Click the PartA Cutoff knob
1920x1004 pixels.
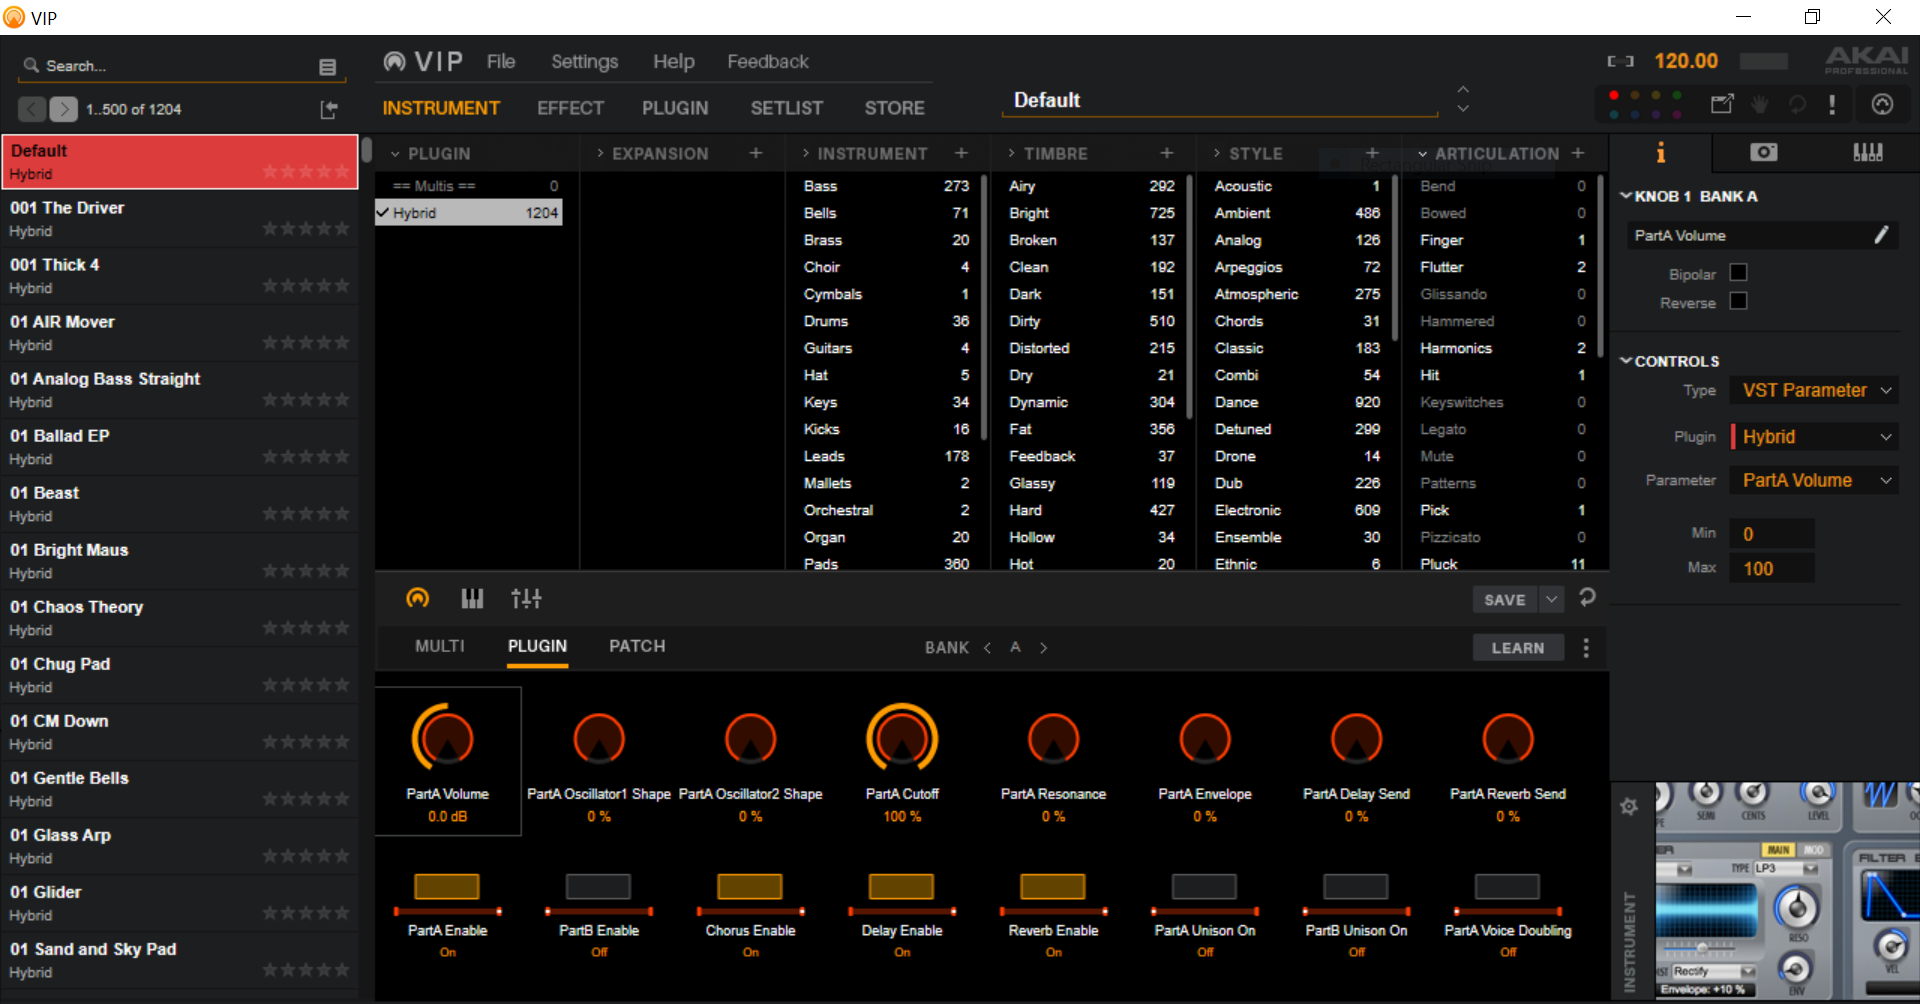(901, 740)
